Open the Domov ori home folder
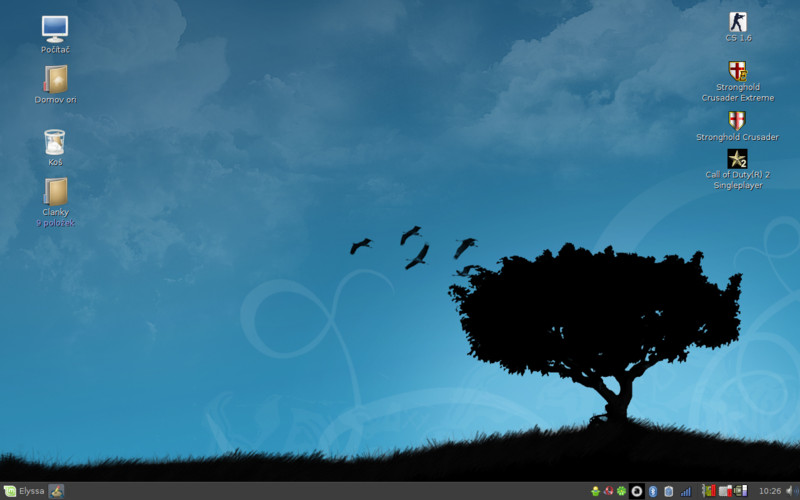Viewport: 800px width, 500px height. coord(55,85)
